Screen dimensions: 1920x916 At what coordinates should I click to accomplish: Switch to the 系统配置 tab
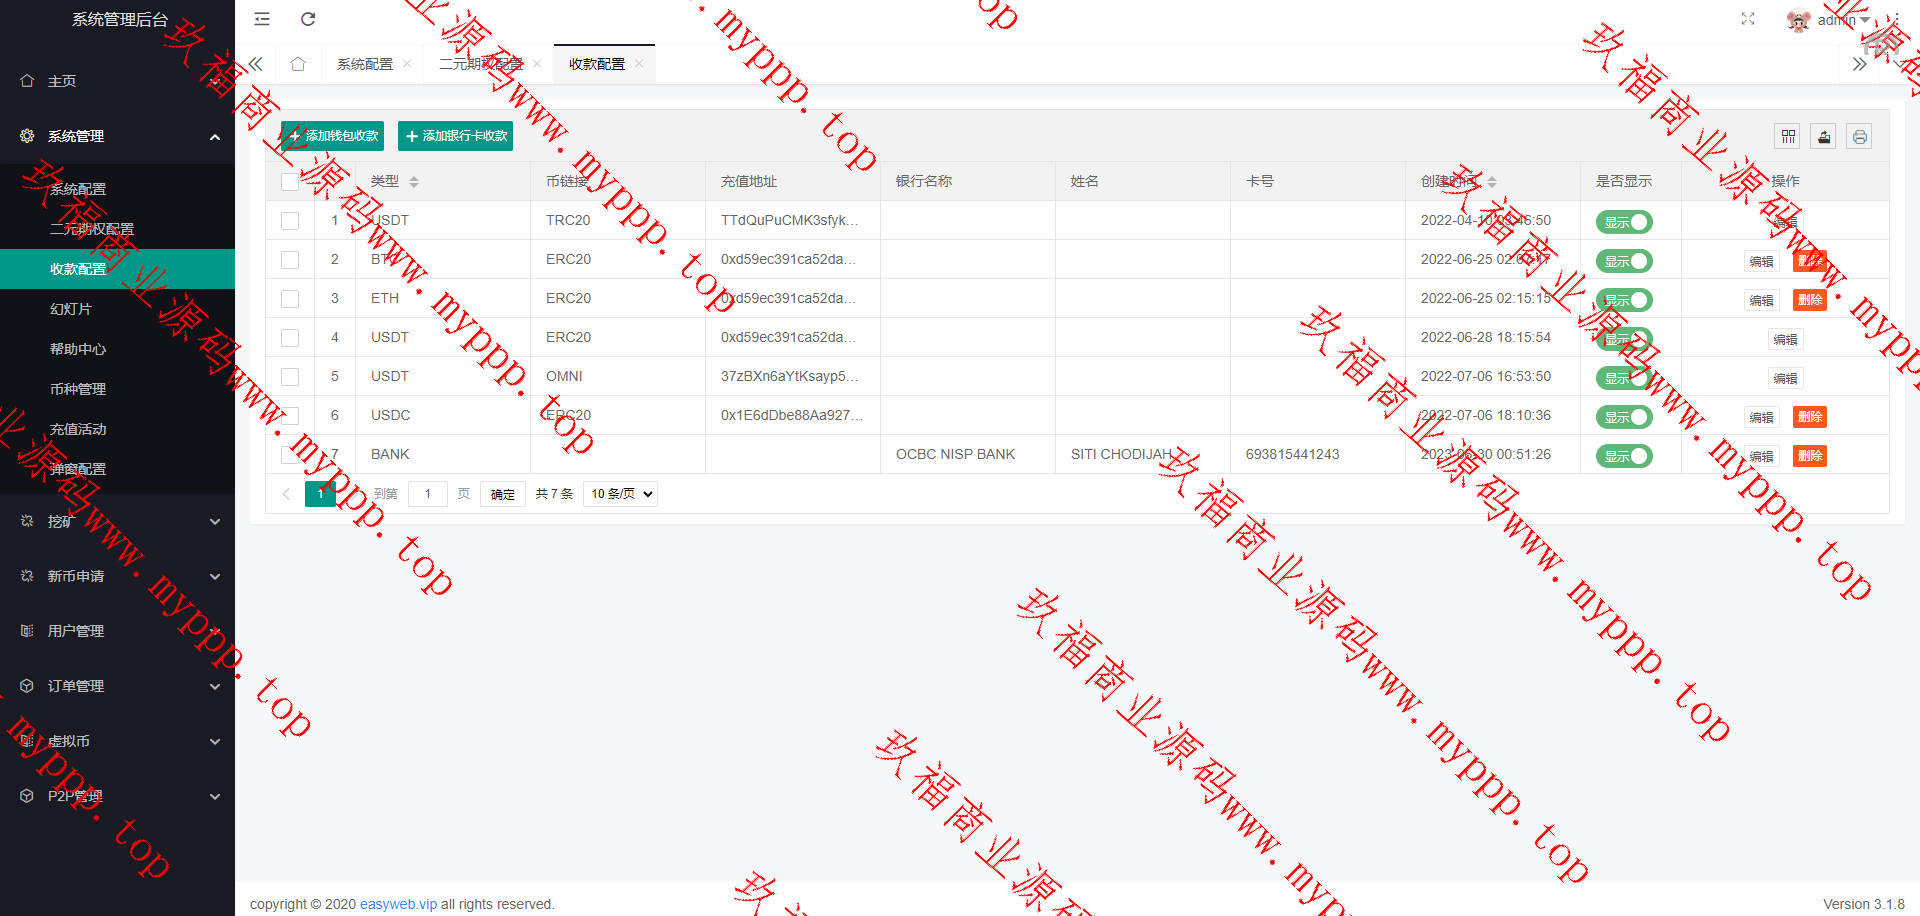[x=365, y=64]
